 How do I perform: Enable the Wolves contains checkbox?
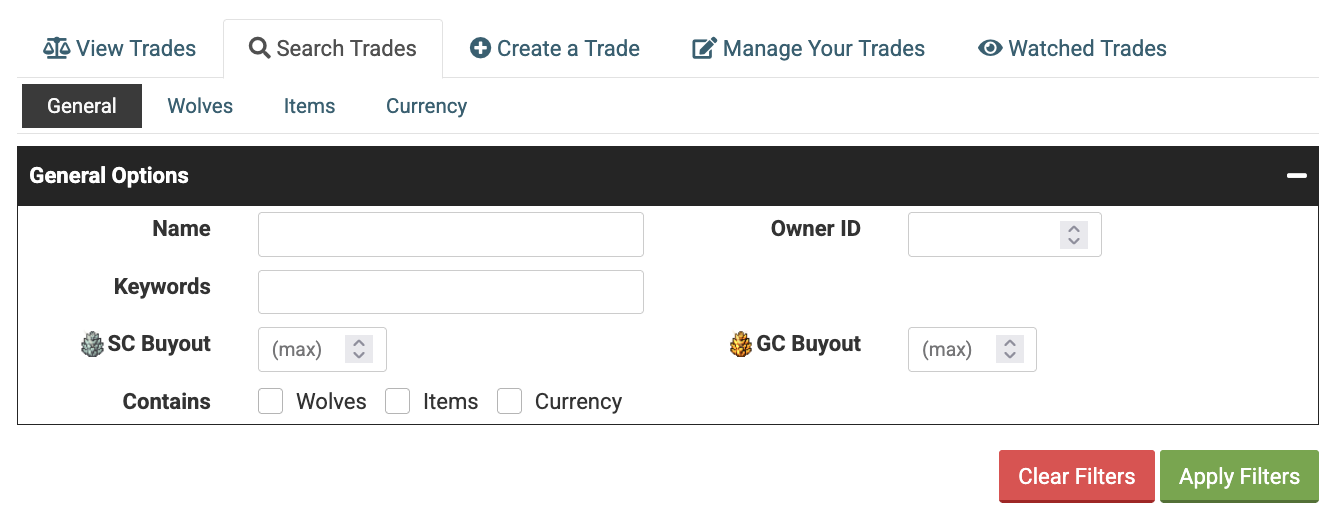271,401
